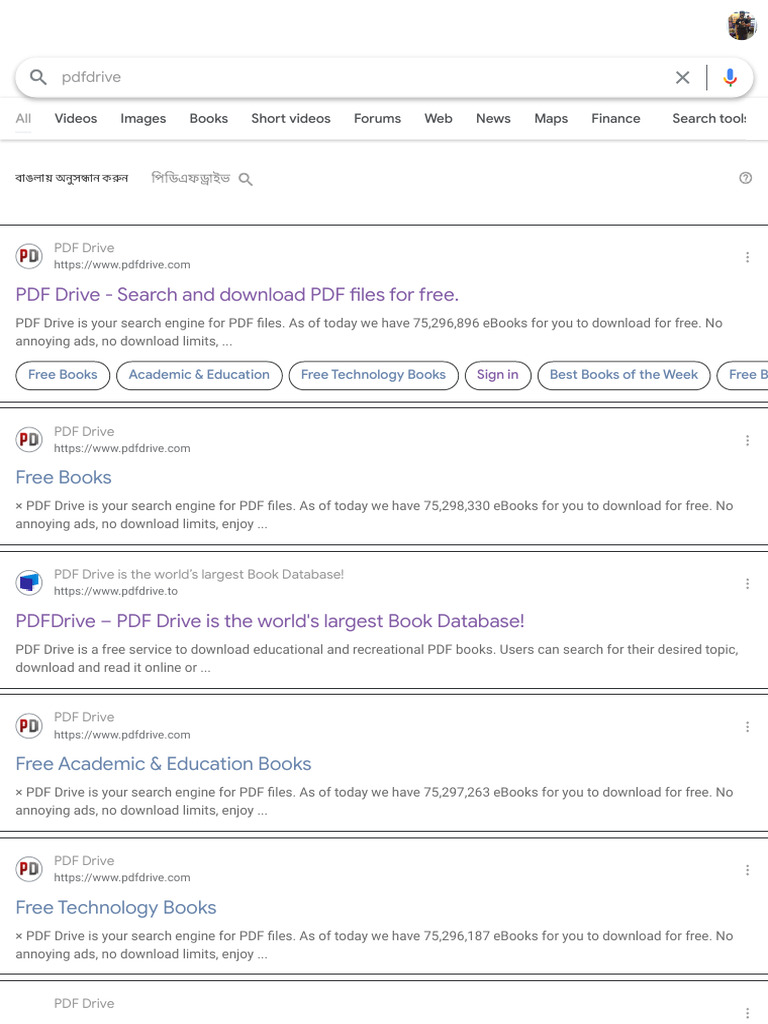Clear the search query with the X icon
This screenshot has height=1024, width=768.
683,77
